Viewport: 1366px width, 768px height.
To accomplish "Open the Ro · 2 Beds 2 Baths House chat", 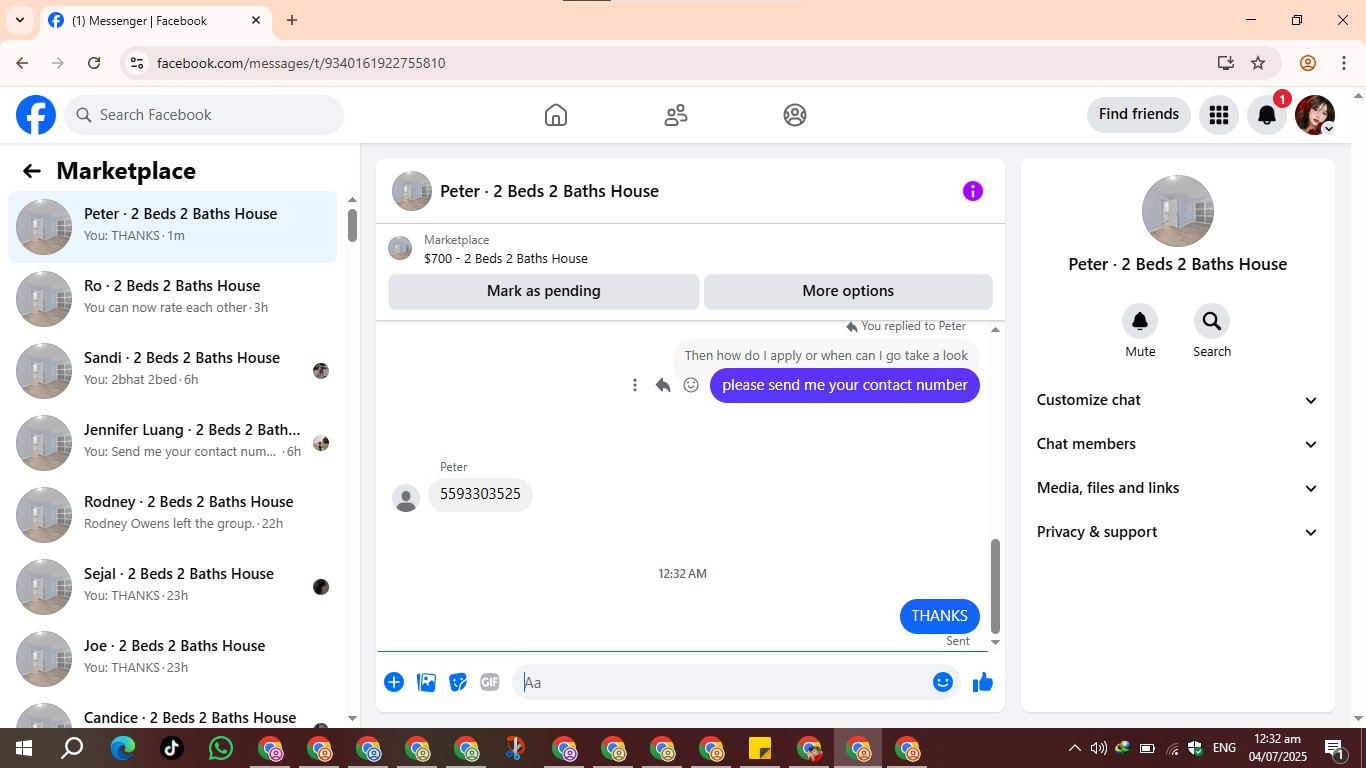I will click(173, 297).
